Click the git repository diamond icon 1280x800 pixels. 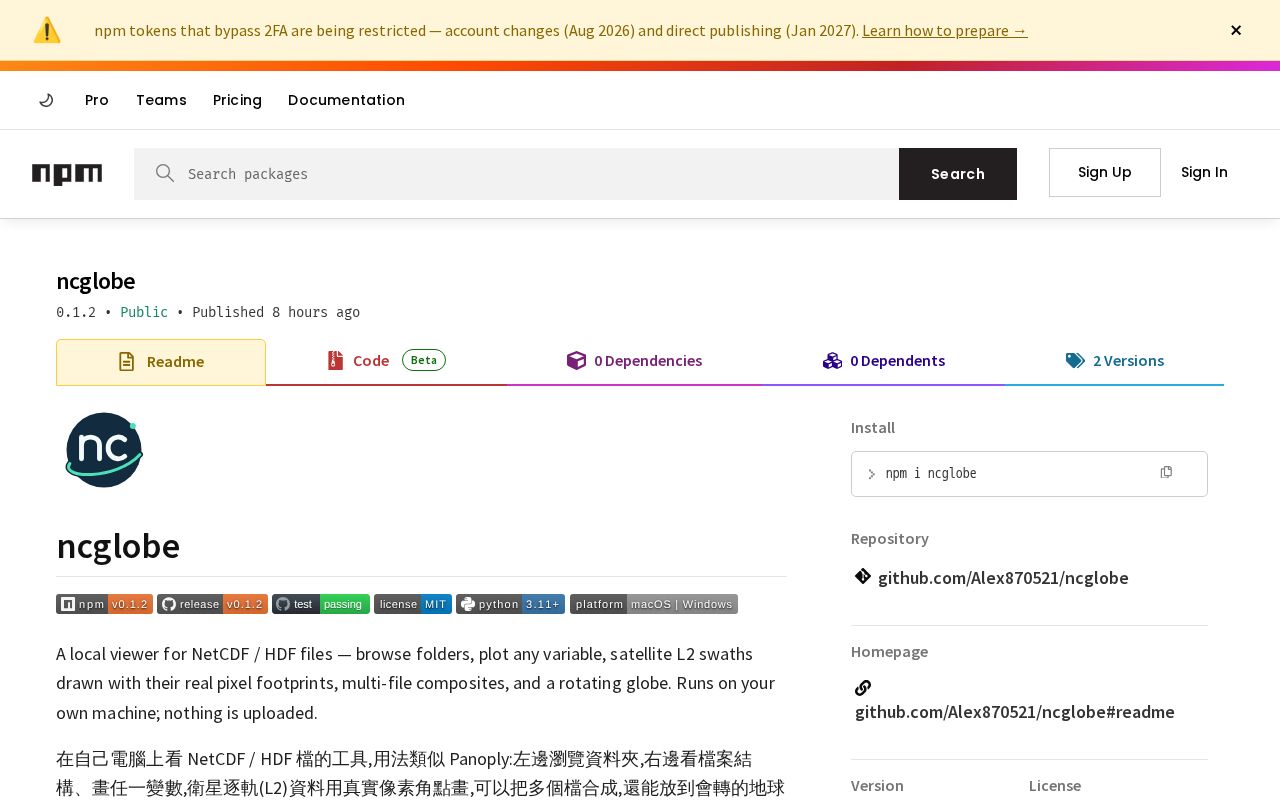[x=863, y=576]
